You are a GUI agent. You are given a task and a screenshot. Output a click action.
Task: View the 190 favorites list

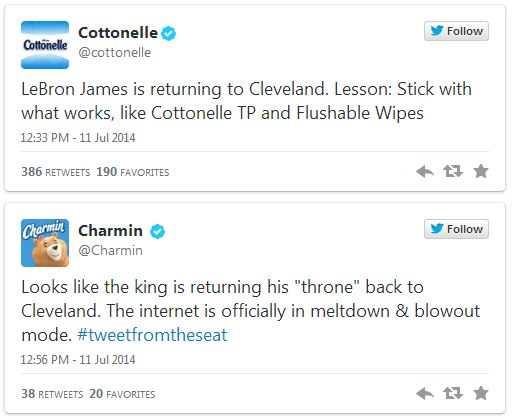tap(133, 172)
